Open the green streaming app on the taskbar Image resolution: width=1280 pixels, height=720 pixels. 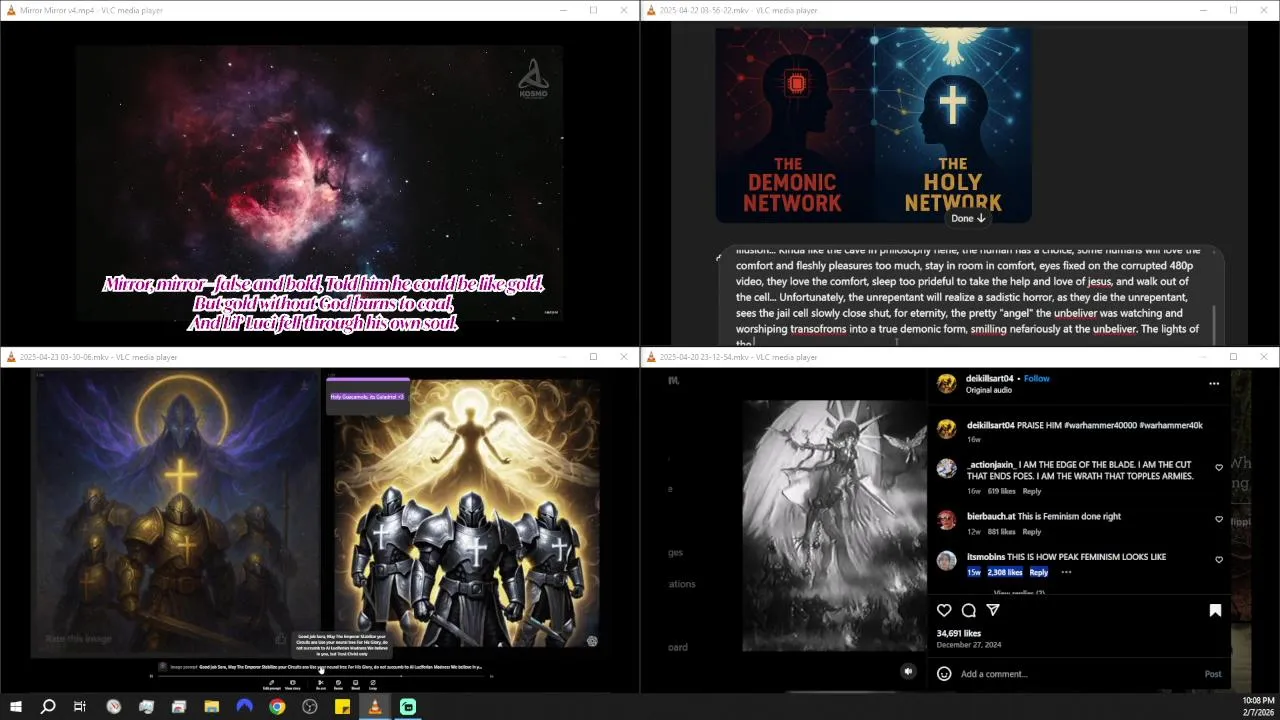coord(408,707)
